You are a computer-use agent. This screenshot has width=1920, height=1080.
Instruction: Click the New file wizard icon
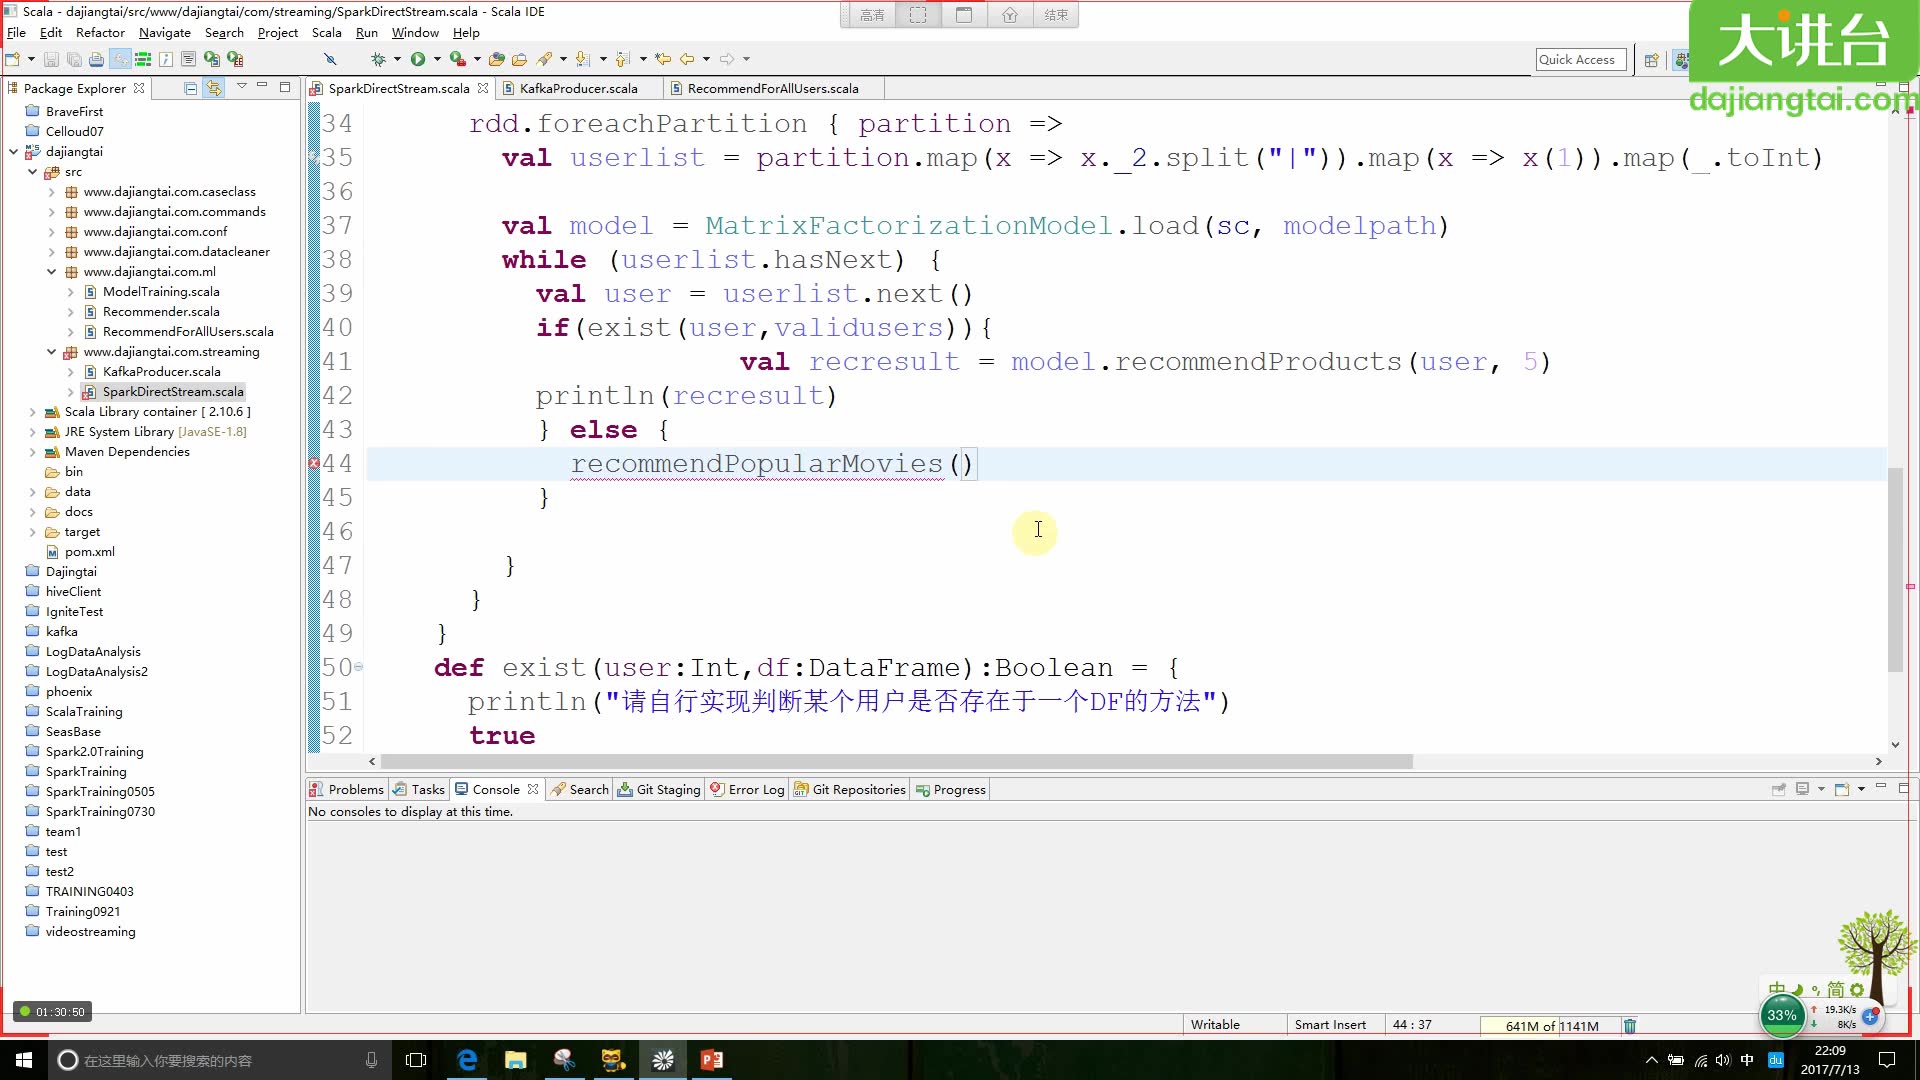(x=13, y=59)
